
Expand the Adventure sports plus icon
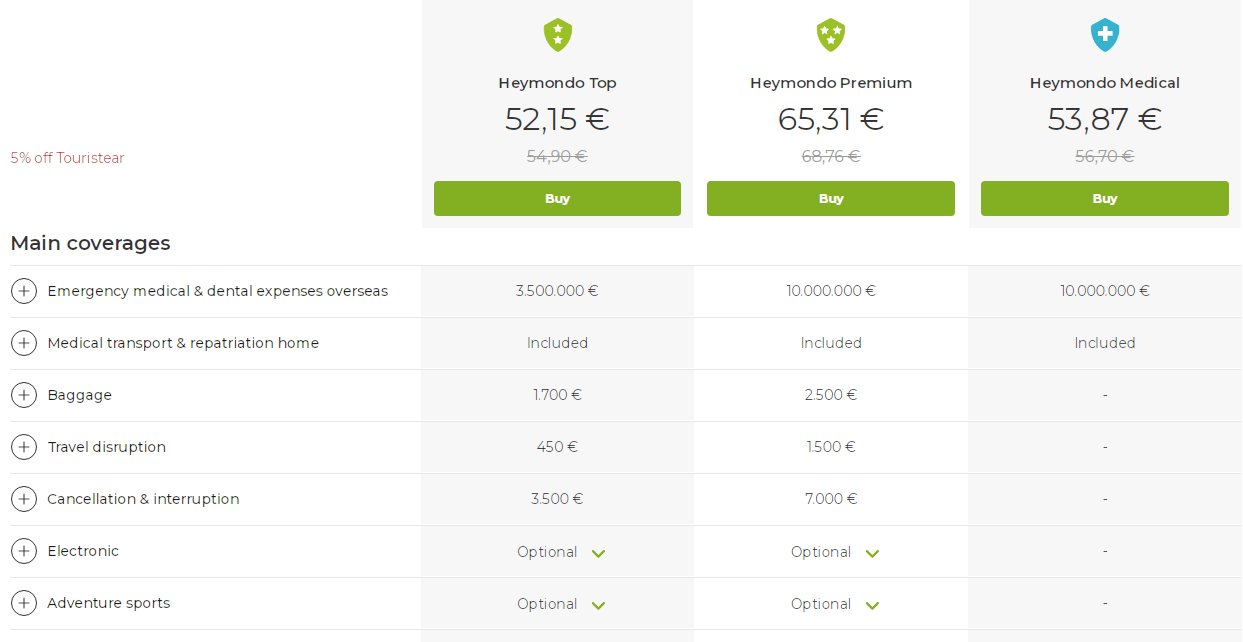point(24,603)
